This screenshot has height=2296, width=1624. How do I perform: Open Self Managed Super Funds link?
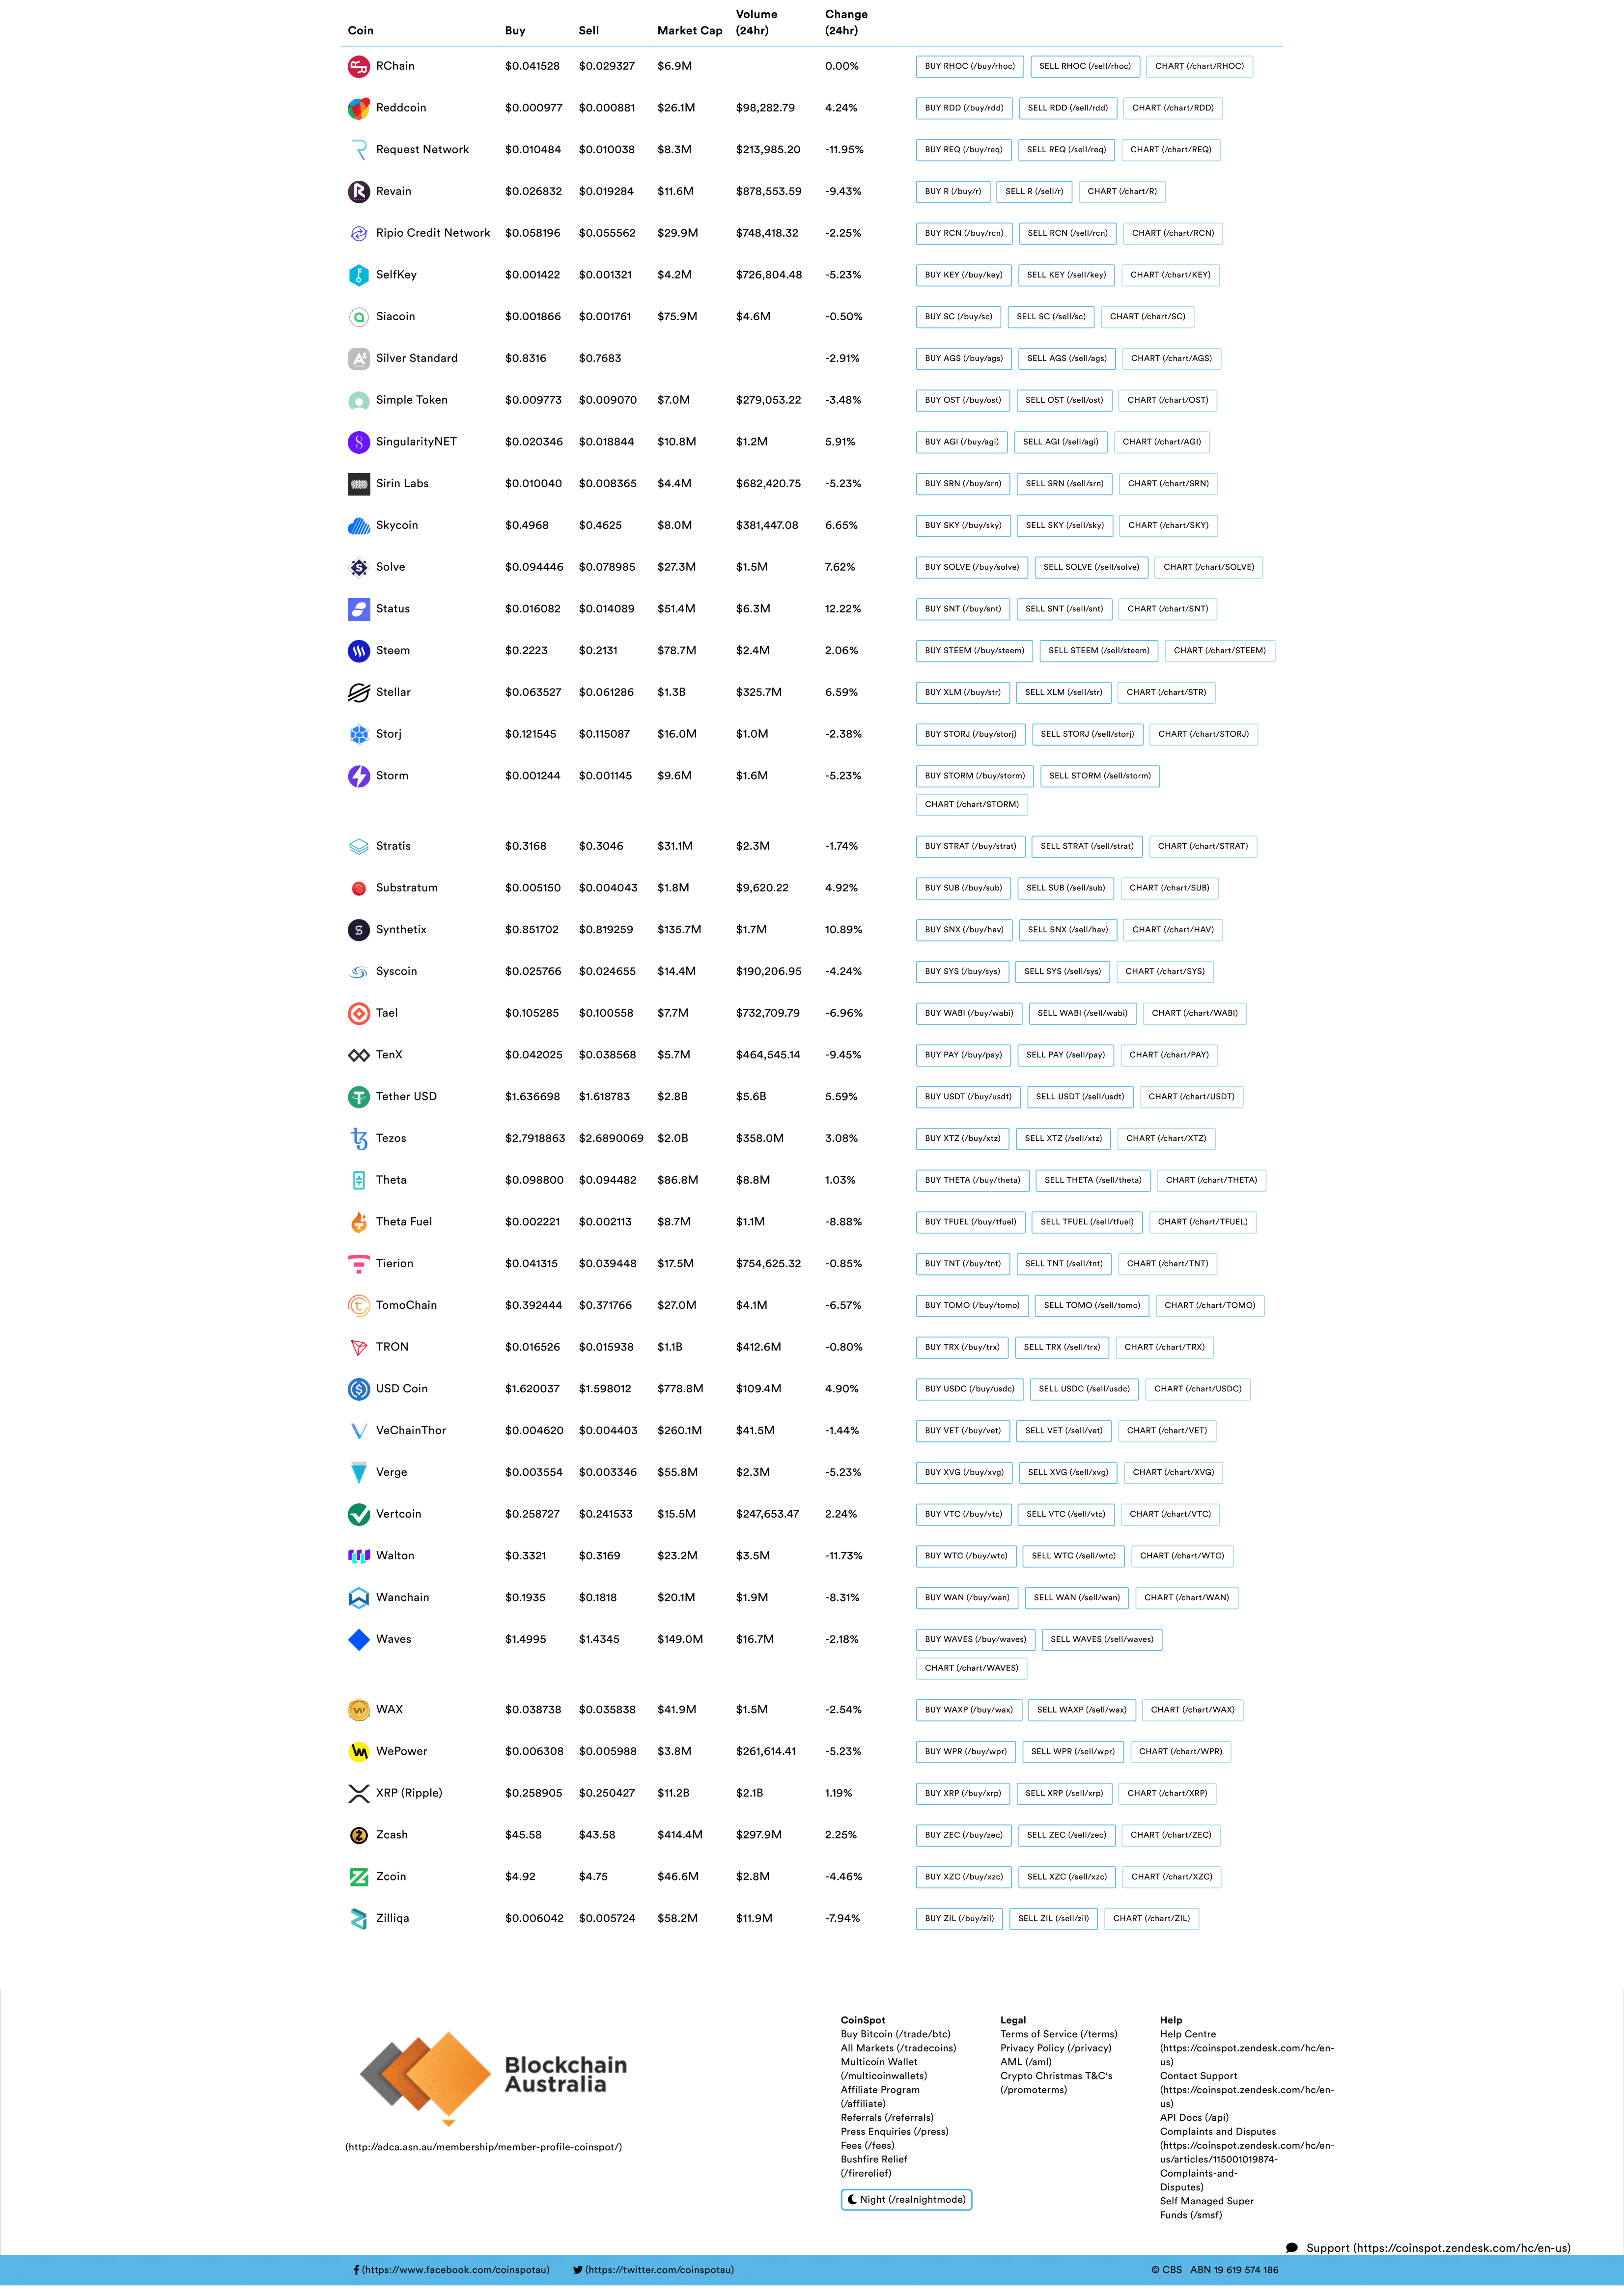tap(1206, 2209)
